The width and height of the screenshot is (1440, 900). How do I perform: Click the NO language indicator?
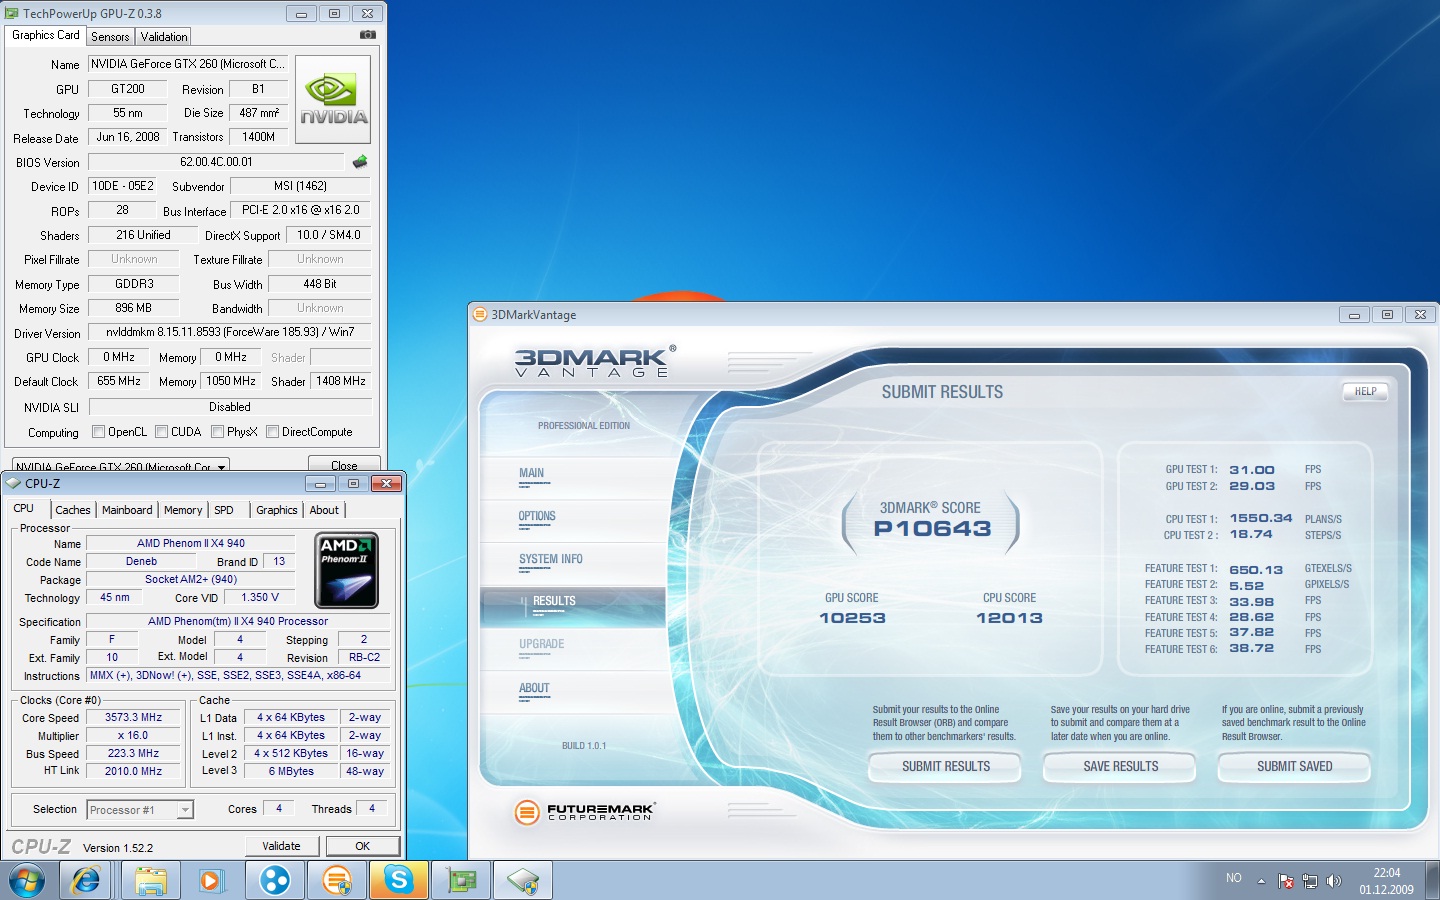[x=1234, y=878]
